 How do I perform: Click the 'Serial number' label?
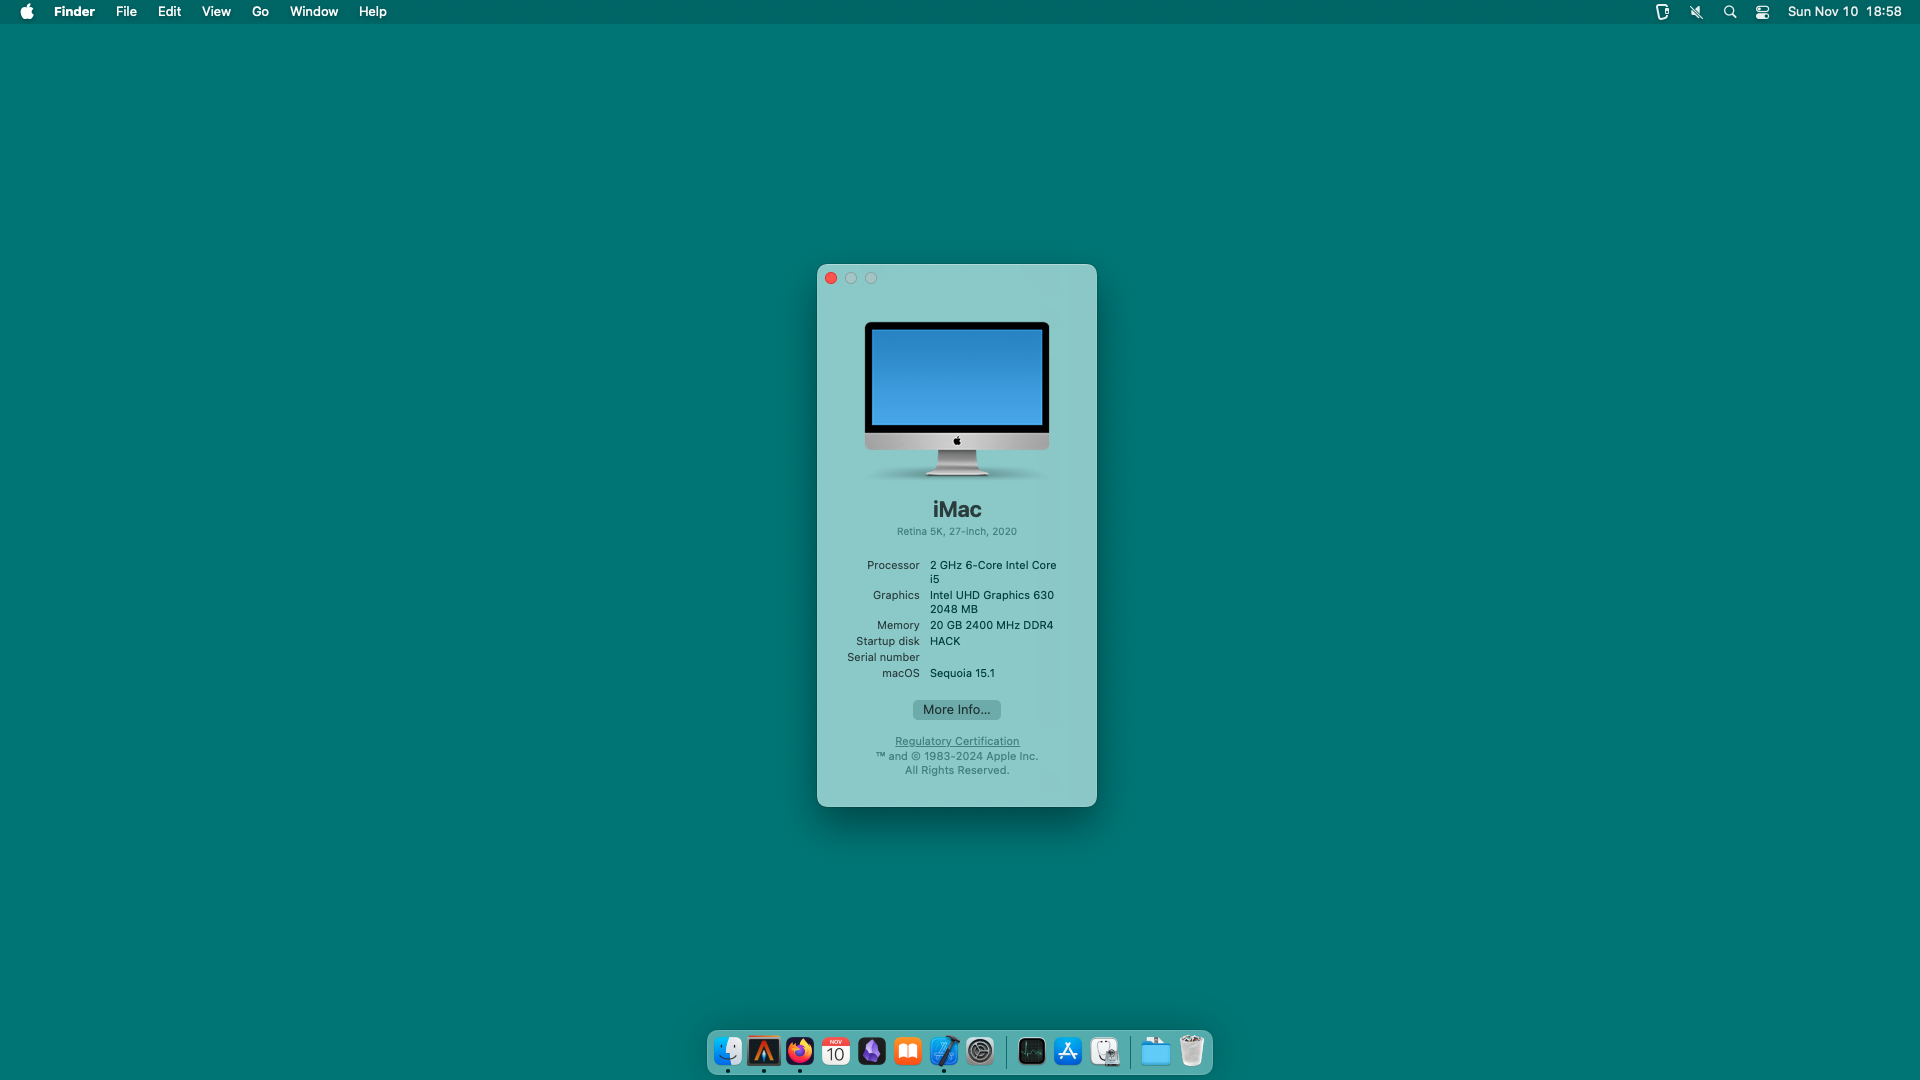tap(883, 657)
